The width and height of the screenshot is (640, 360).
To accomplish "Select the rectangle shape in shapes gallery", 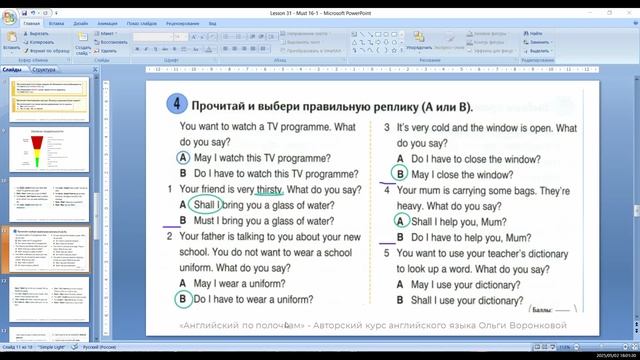I will 378,34.
